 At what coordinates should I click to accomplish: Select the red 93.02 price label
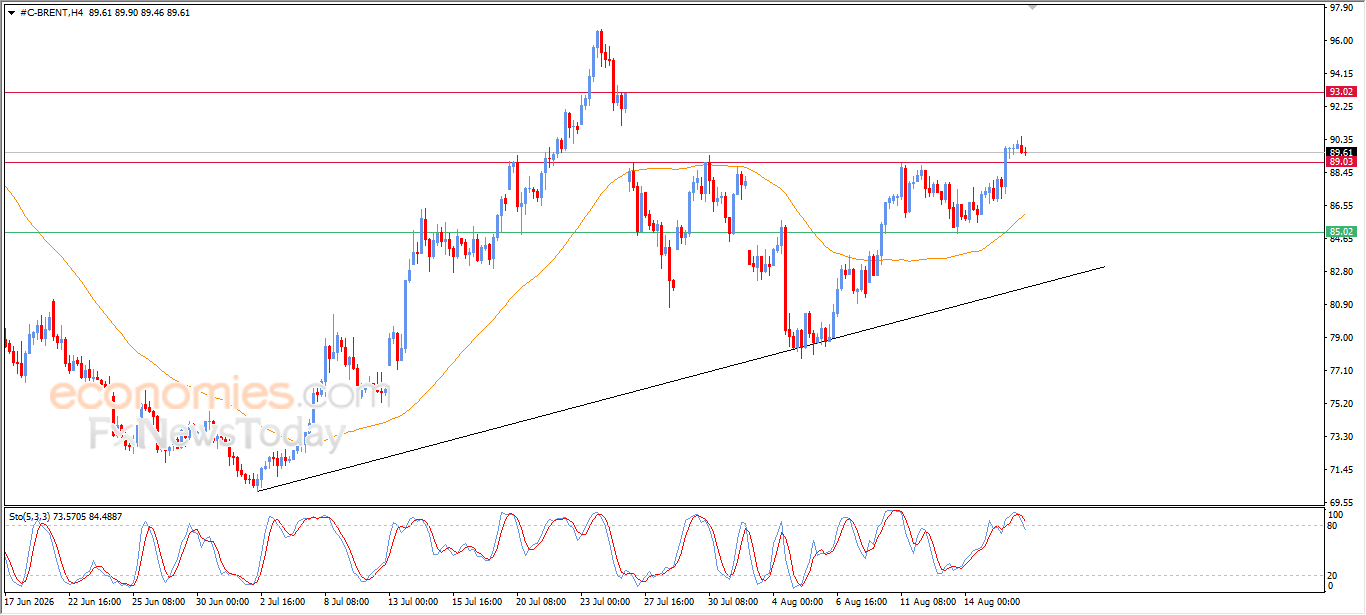coord(1341,92)
